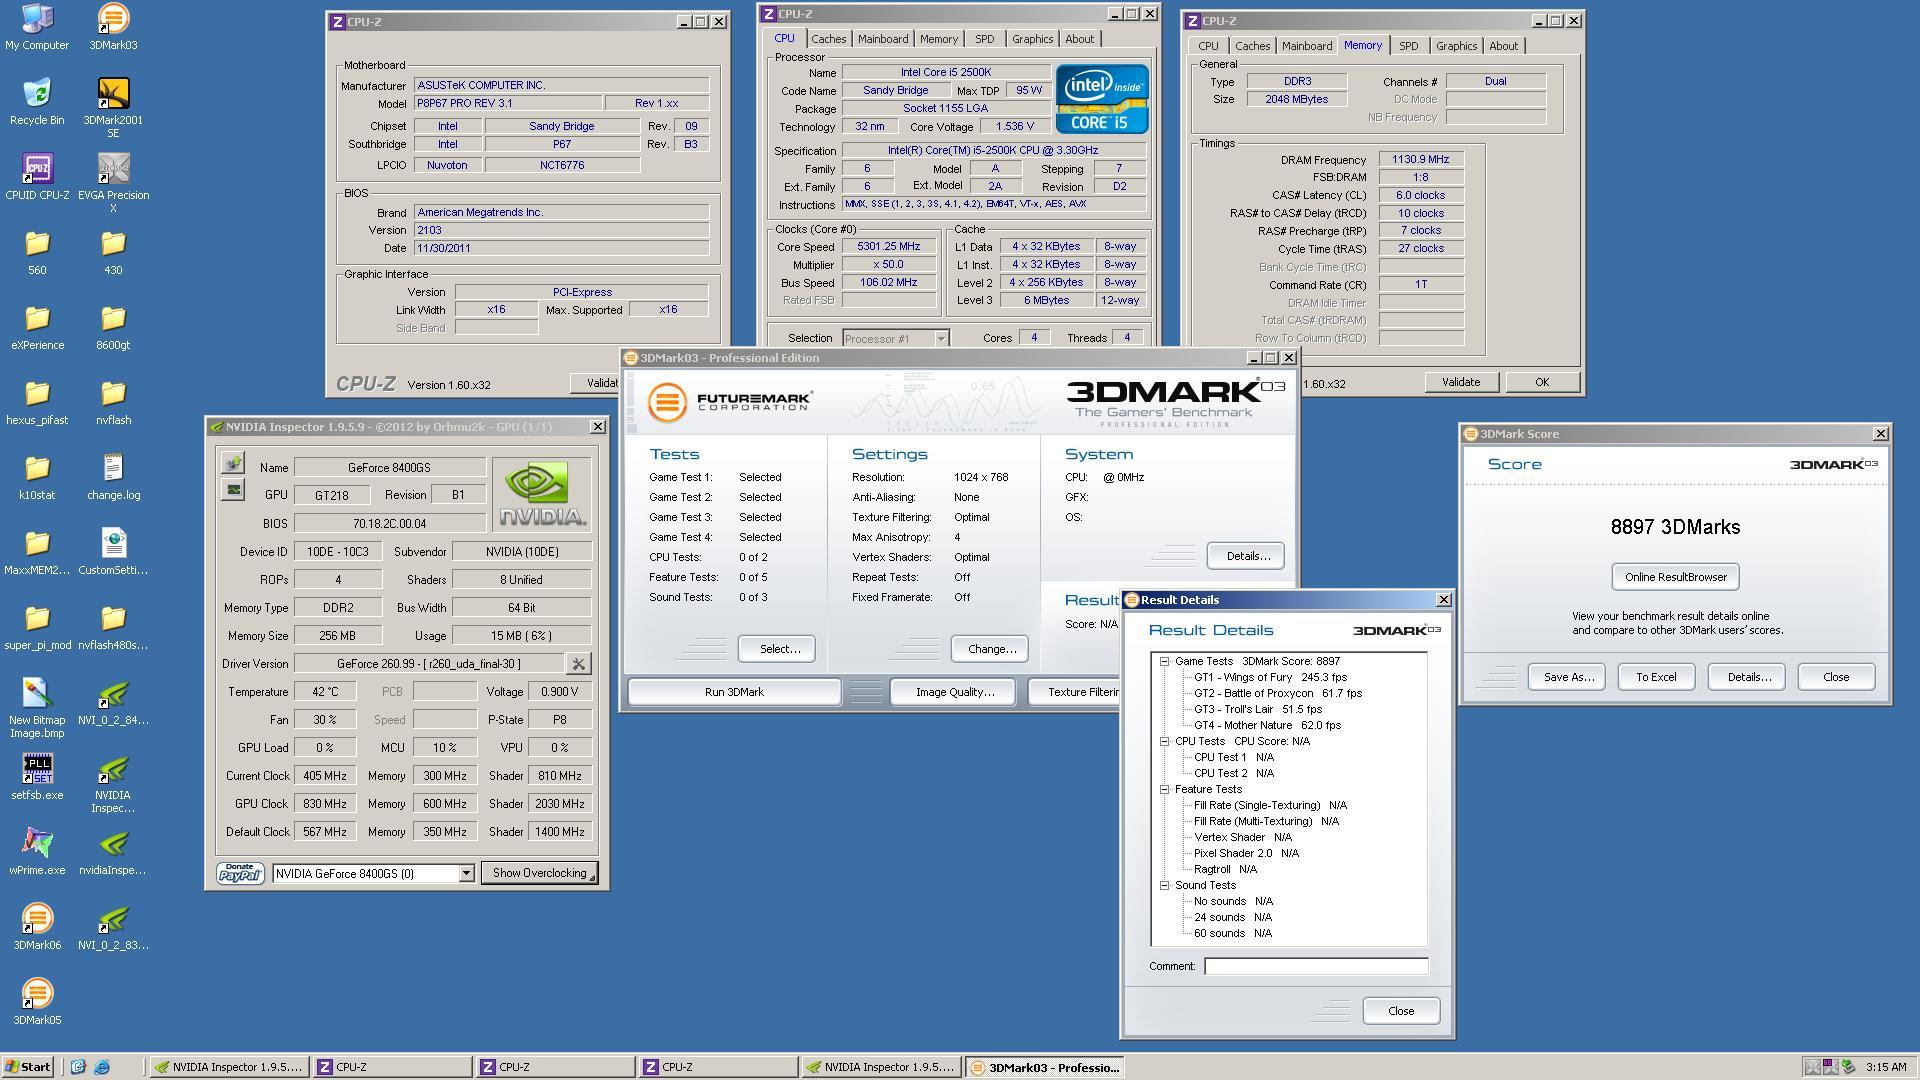Launch setfsb.exe desktop icon
This screenshot has width=1920, height=1080.
pos(37,777)
